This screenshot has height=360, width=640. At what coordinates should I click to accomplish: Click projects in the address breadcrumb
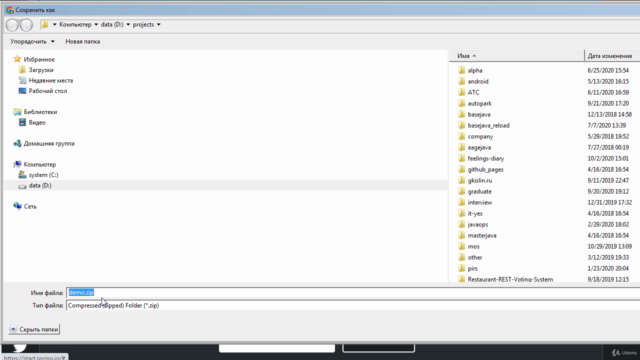144,24
